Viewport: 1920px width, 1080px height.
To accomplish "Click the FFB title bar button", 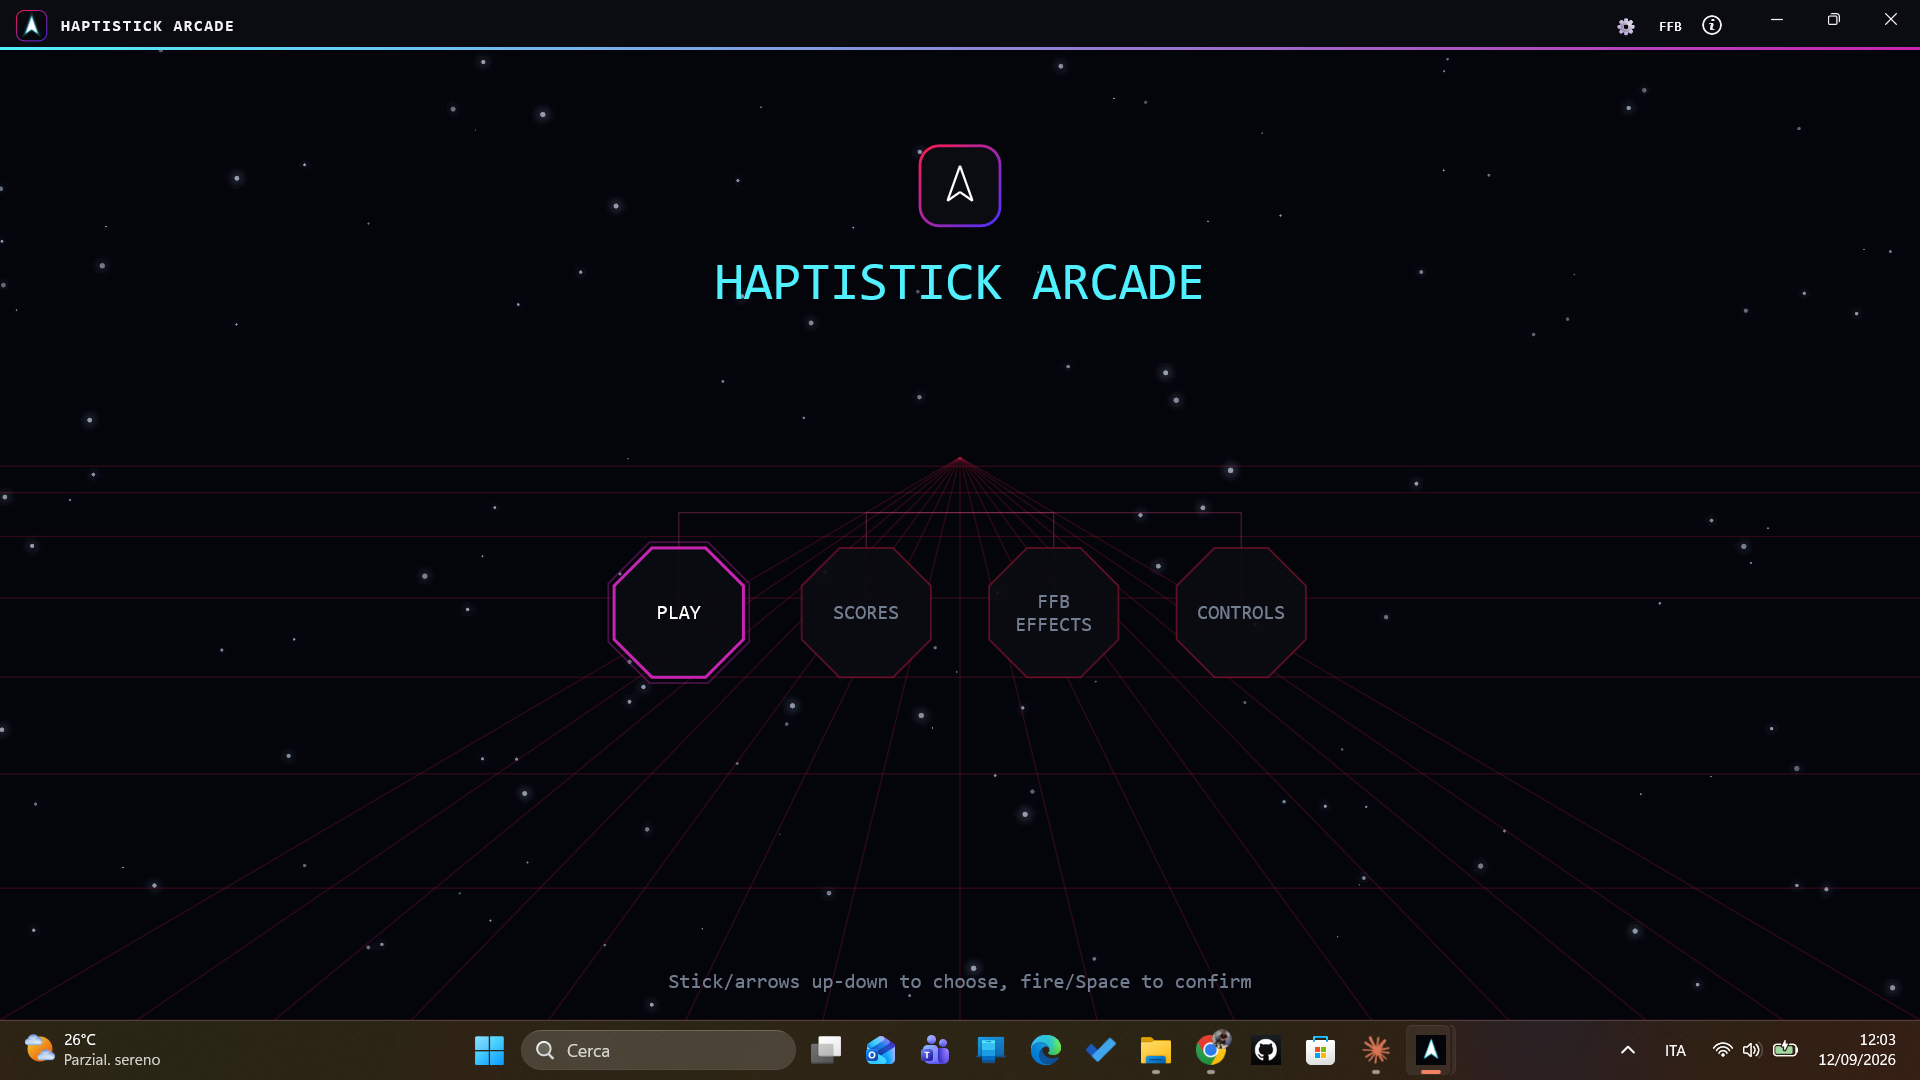I will 1670,27.
